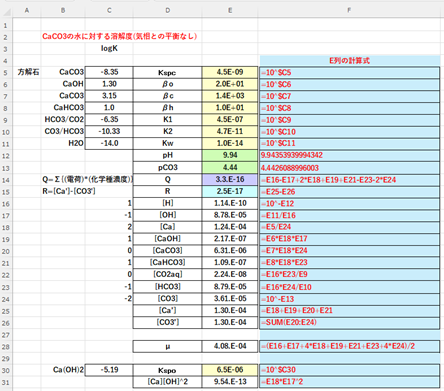444x391 pixels.
Task: Select the CaHCO3 label in row 8
Action: tap(63, 108)
